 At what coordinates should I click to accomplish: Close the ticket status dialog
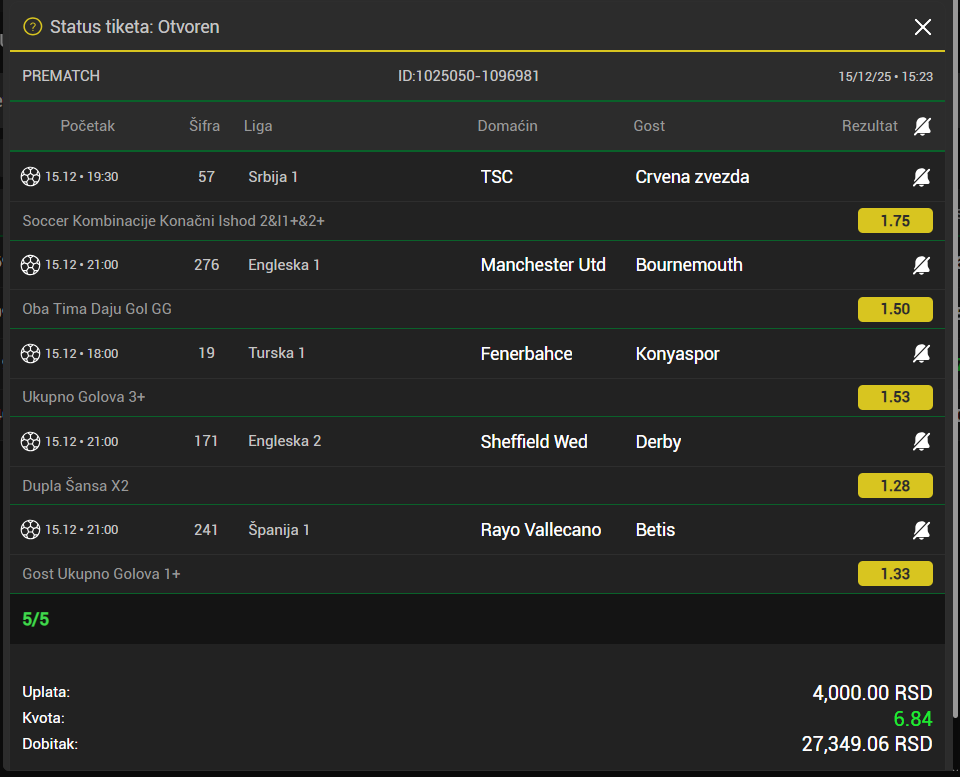[x=922, y=27]
